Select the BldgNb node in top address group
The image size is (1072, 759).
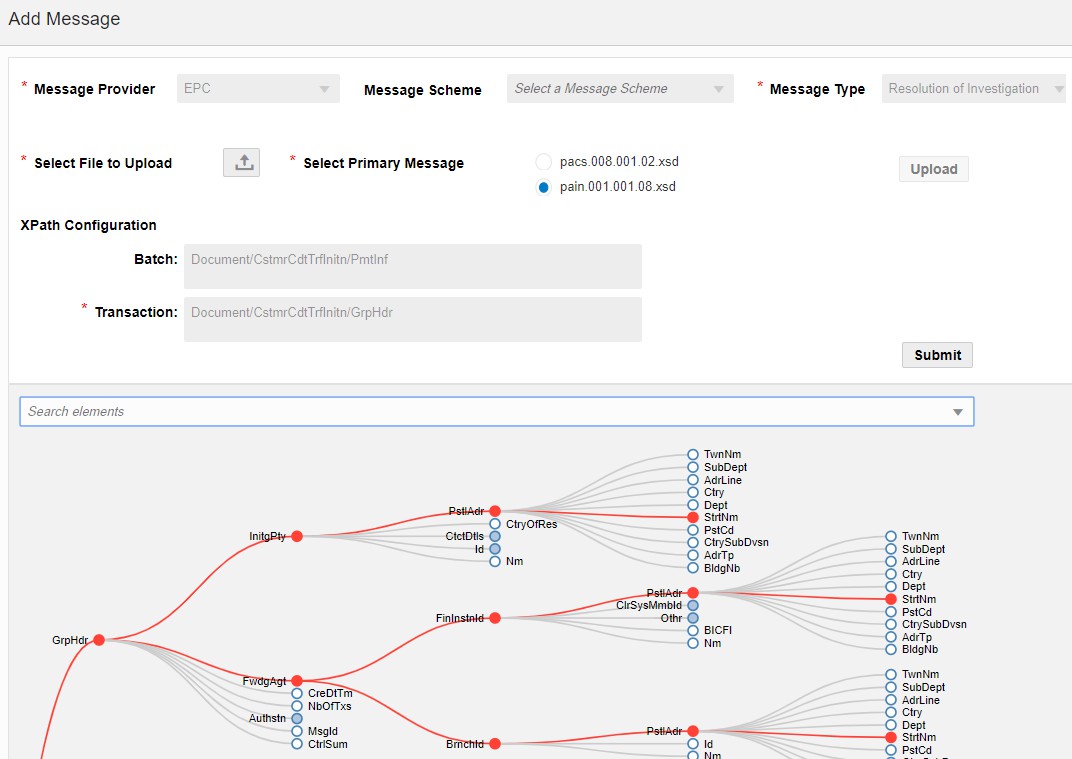coord(693,568)
